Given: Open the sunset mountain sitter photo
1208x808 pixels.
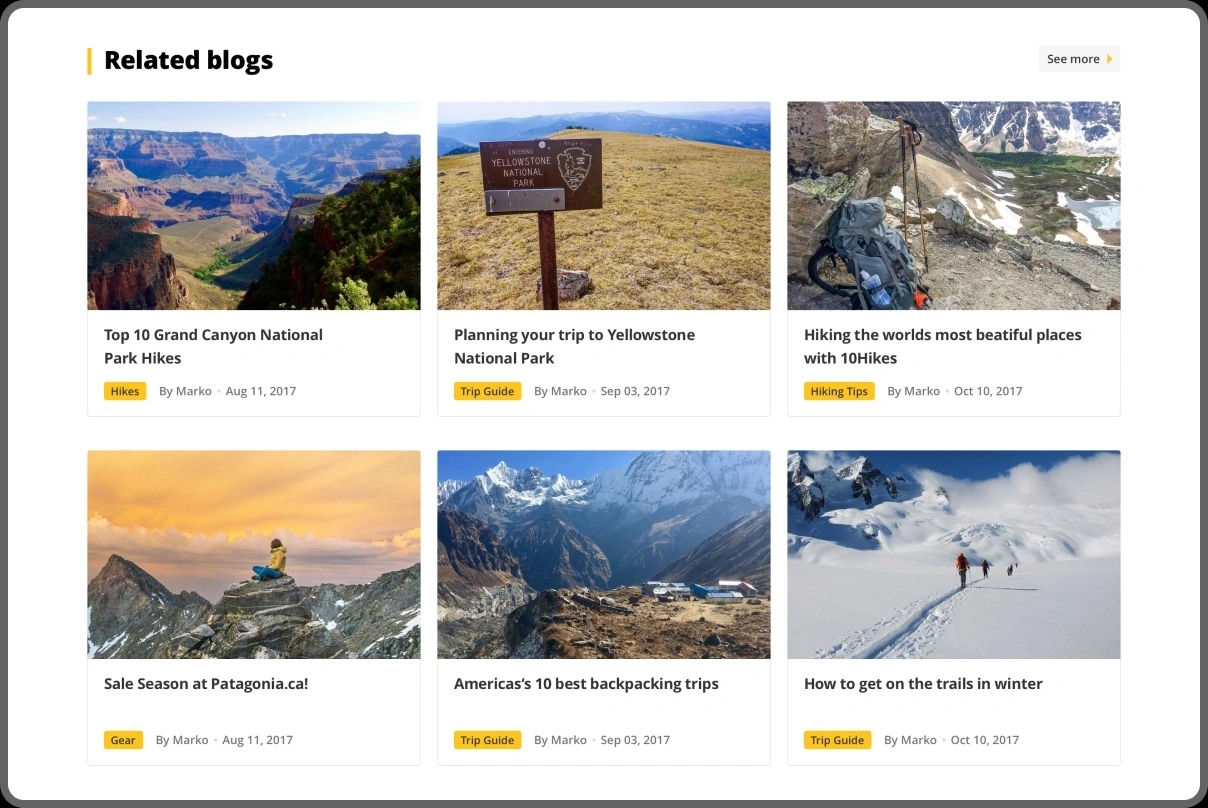Looking at the screenshot, I should (253, 554).
